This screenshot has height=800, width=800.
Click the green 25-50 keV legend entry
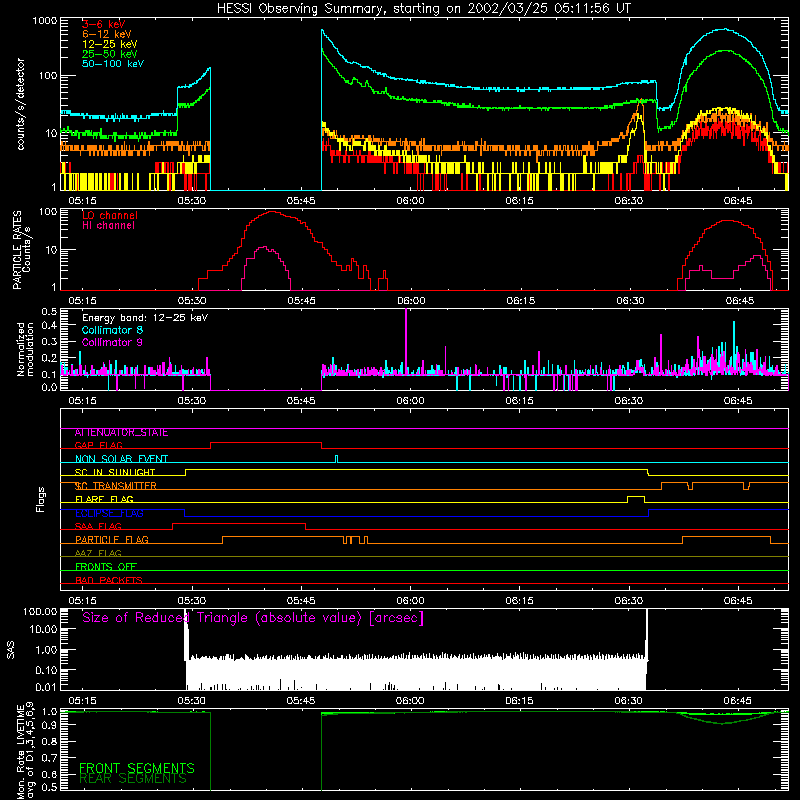[x=110, y=54]
